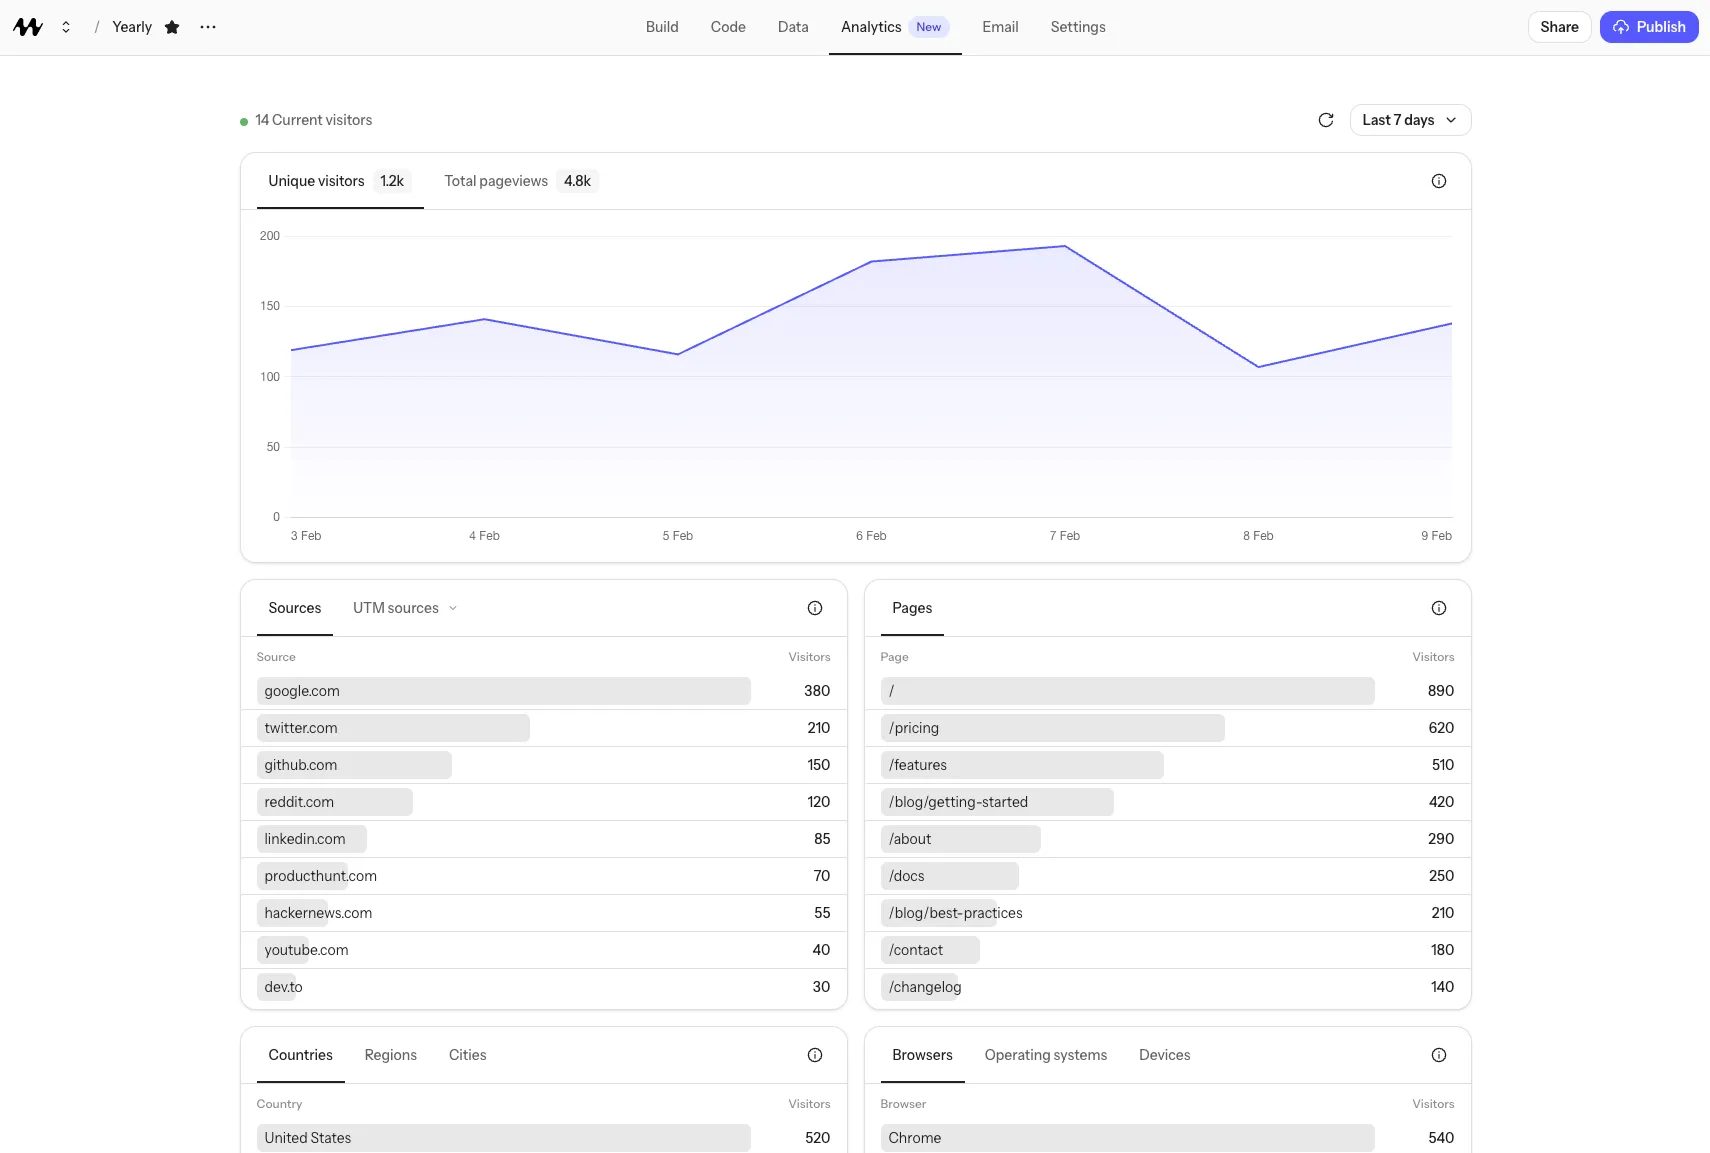Open the ellipsis more-options menu
The height and width of the screenshot is (1153, 1710).
click(x=207, y=27)
